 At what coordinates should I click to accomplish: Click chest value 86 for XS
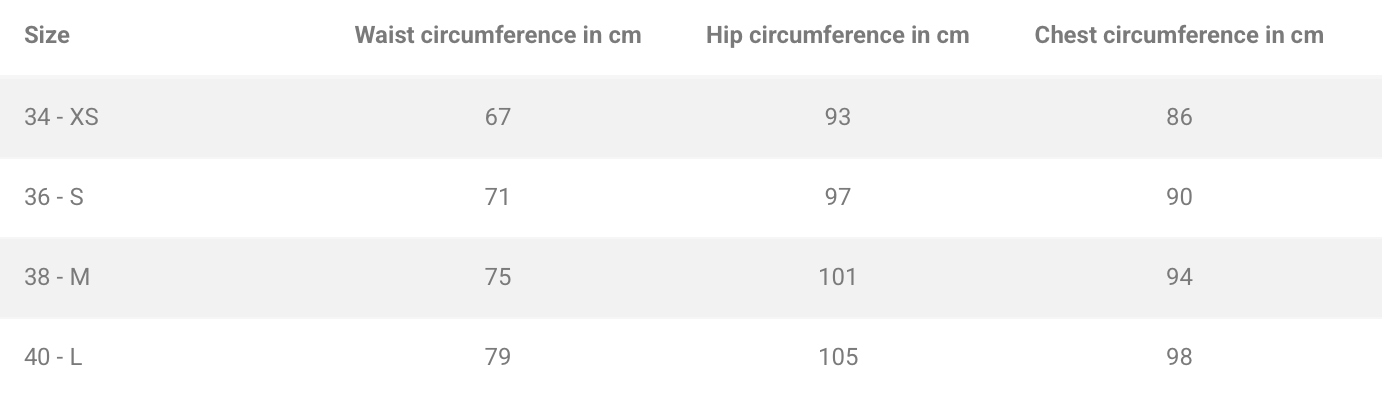pyautogui.click(x=1179, y=117)
